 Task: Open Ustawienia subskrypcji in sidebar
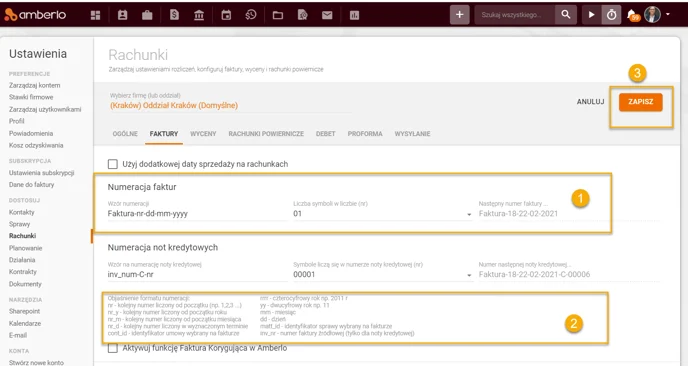[42, 173]
